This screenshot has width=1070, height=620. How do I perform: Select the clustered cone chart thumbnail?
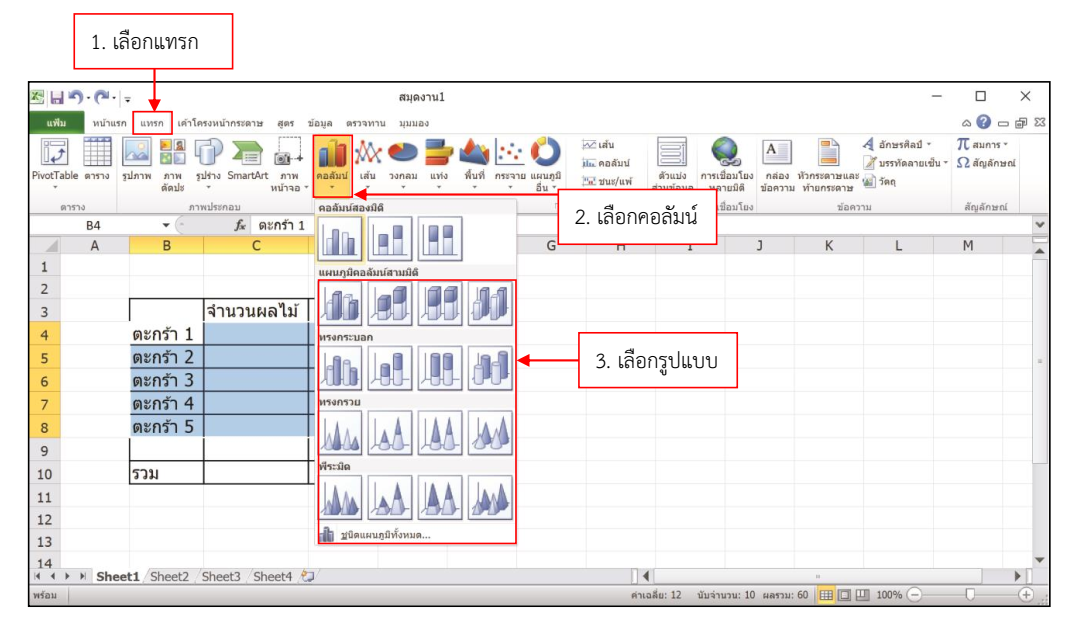(342, 432)
